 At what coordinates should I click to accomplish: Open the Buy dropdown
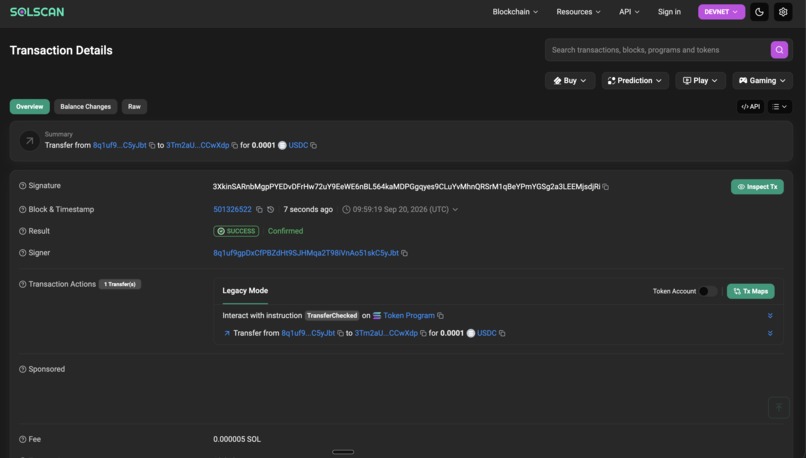pyautogui.click(x=570, y=81)
